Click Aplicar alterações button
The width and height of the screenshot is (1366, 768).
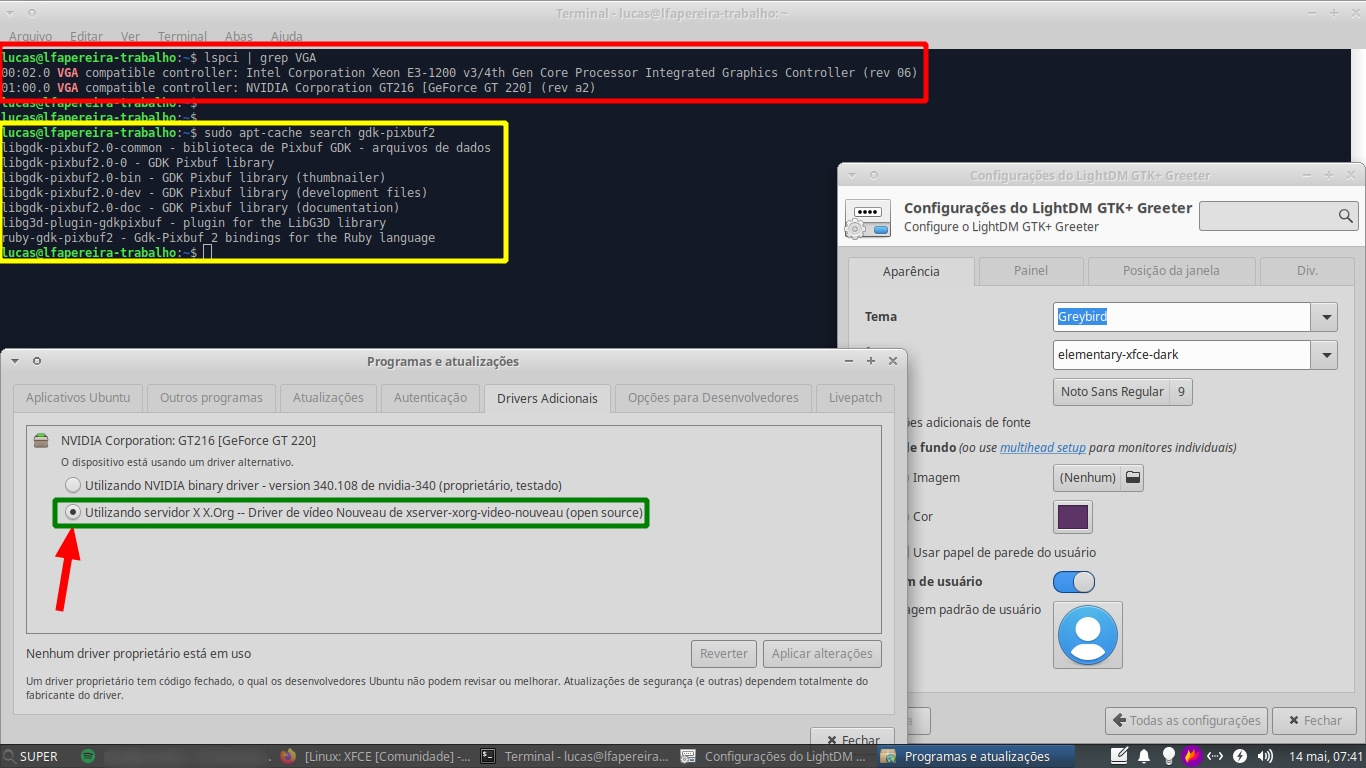[x=822, y=654]
